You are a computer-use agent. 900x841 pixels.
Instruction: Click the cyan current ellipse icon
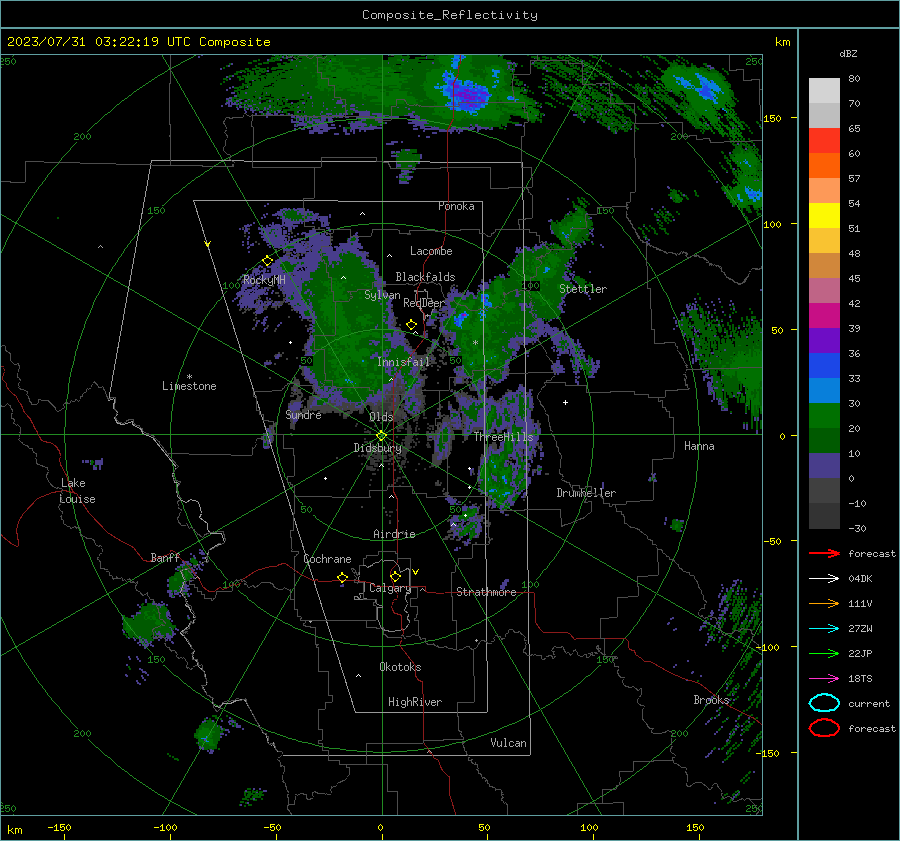click(824, 703)
